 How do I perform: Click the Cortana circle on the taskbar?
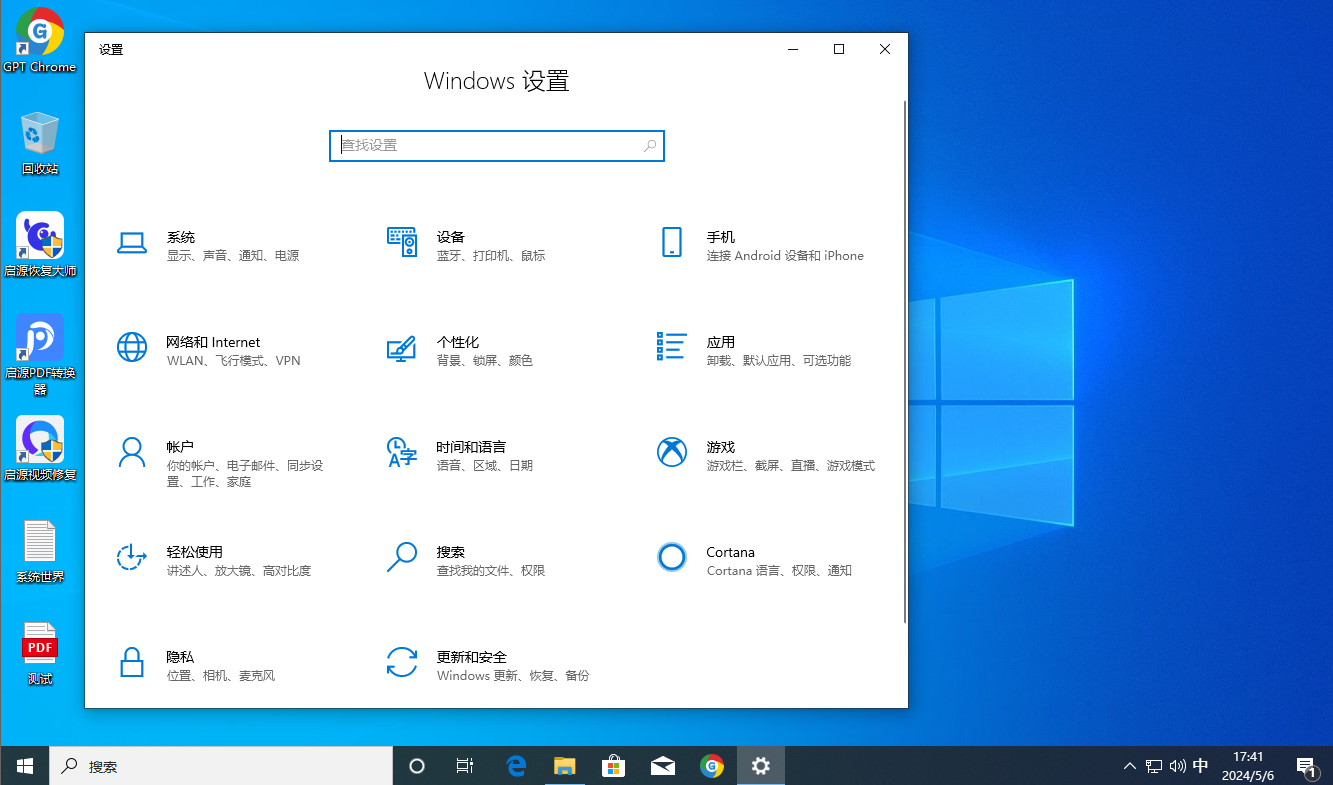point(417,766)
